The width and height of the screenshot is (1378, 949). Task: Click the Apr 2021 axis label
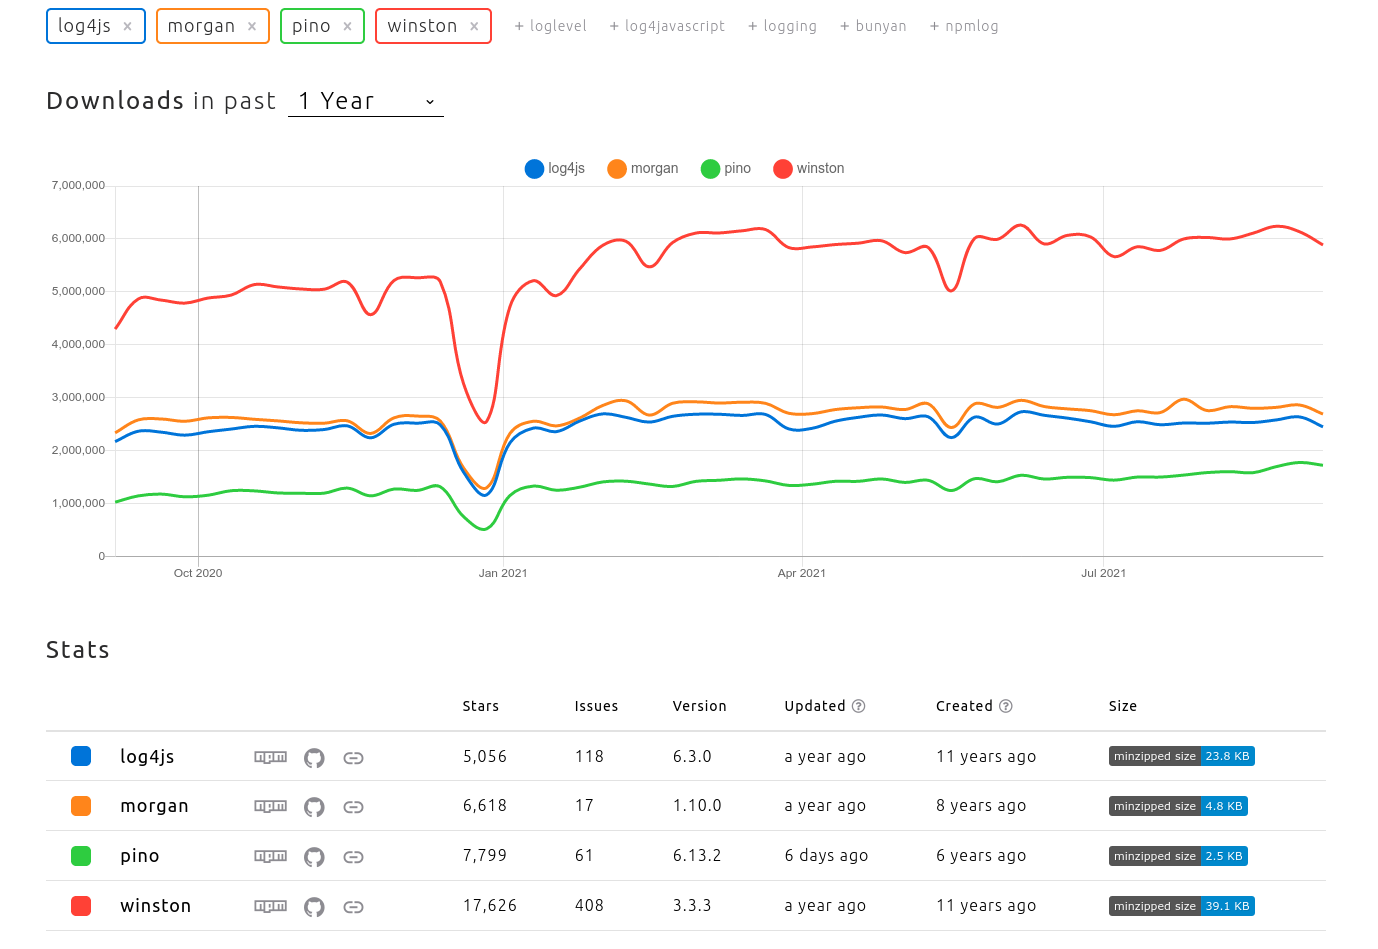(x=802, y=573)
